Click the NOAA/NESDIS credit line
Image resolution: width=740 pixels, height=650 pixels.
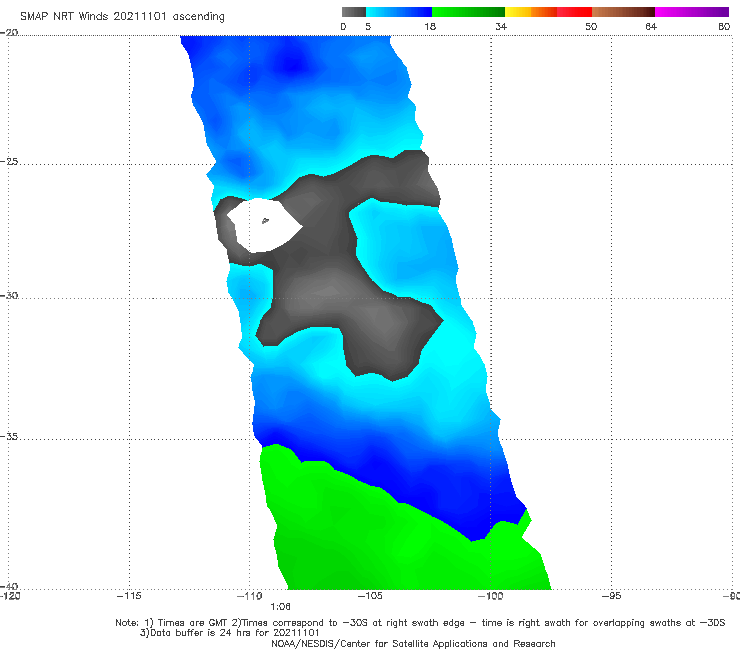pos(413,643)
